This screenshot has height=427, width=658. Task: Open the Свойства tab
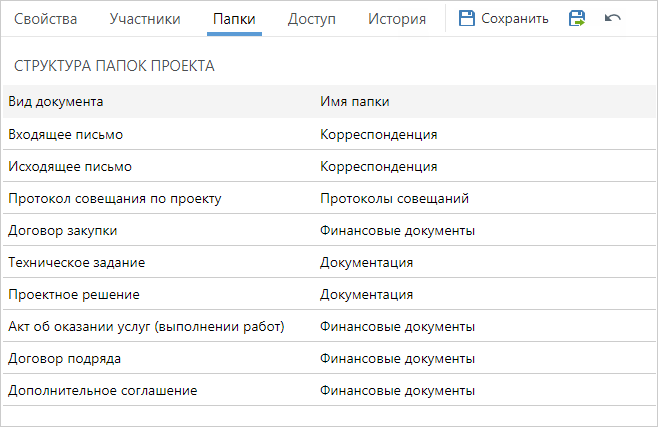[x=45, y=19]
